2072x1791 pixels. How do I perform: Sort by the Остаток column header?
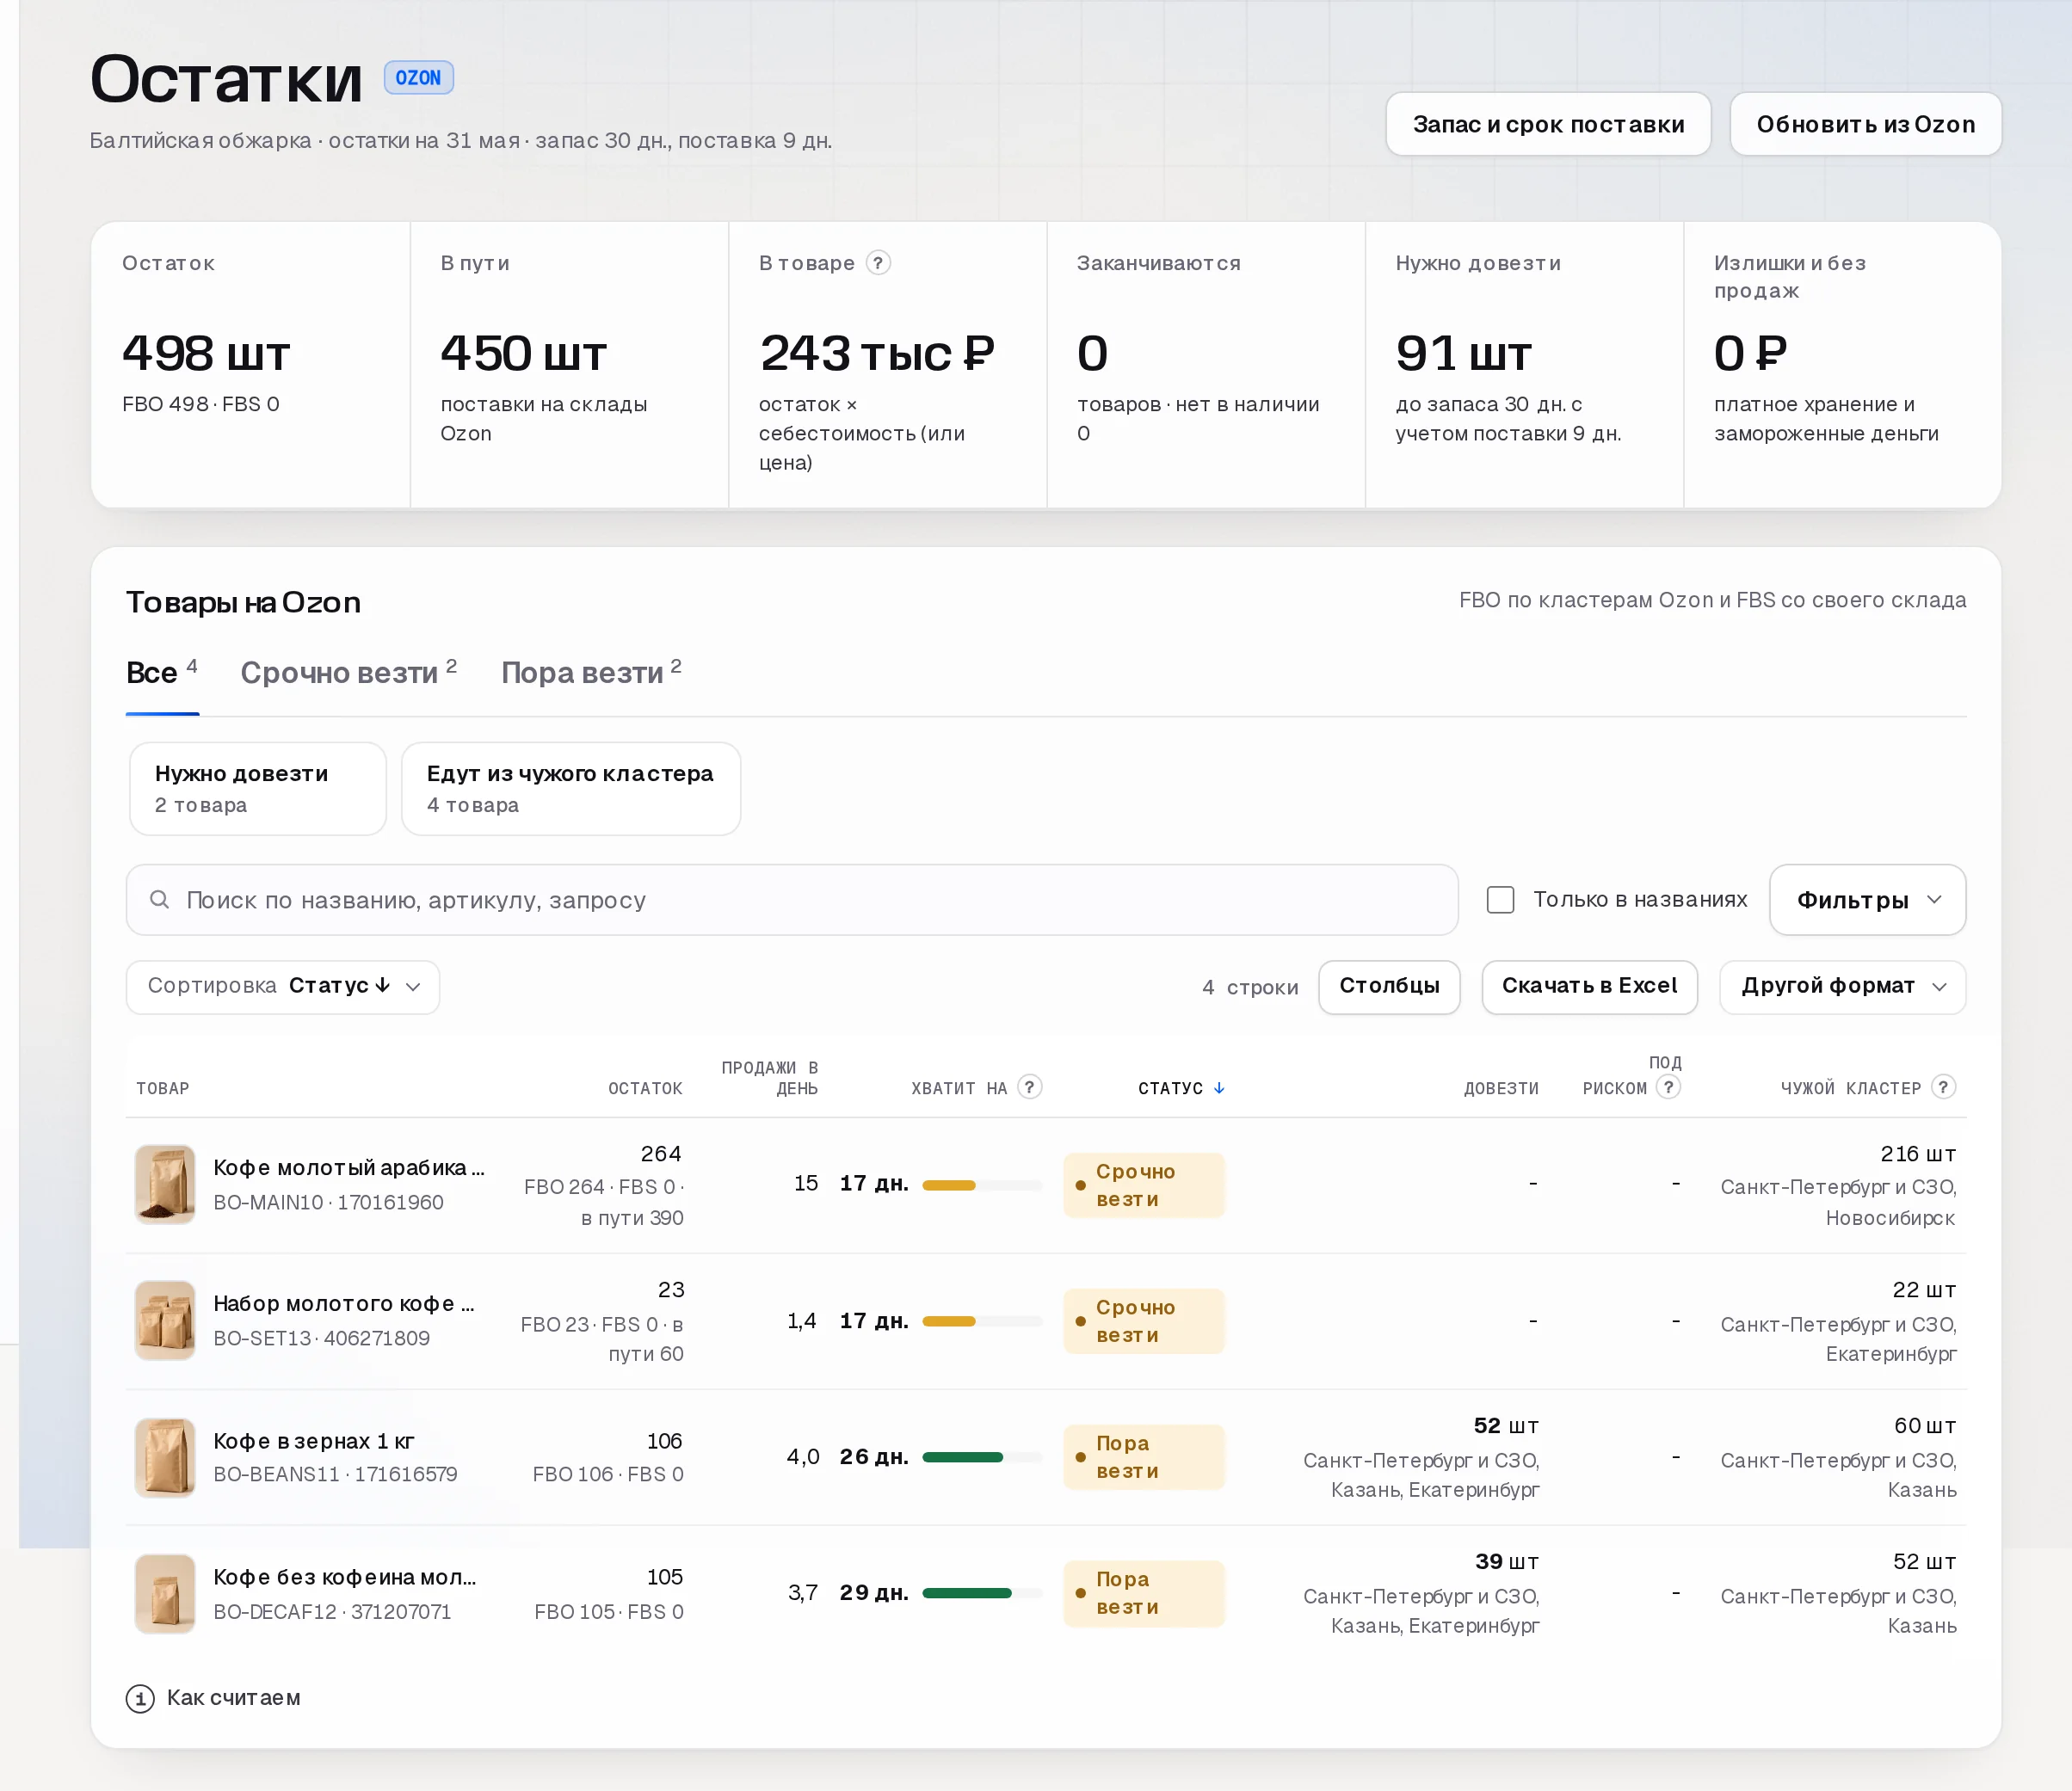point(645,1088)
